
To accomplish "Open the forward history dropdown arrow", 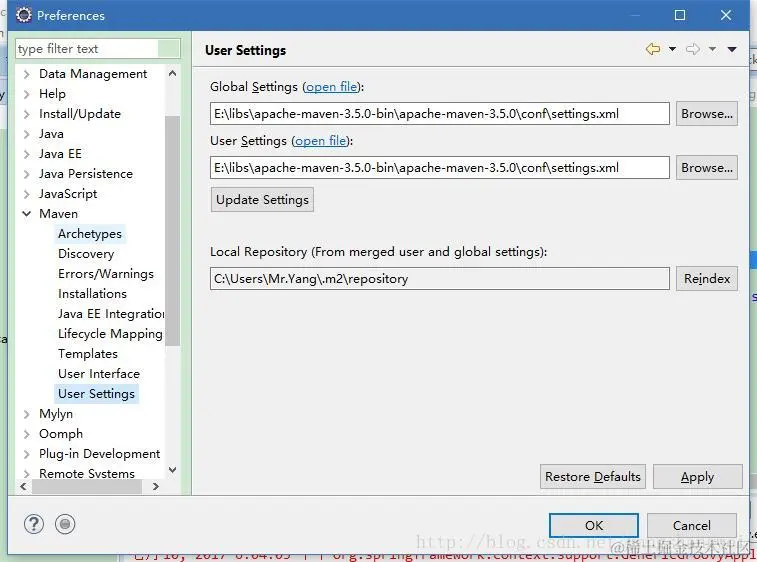I will tap(712, 49).
